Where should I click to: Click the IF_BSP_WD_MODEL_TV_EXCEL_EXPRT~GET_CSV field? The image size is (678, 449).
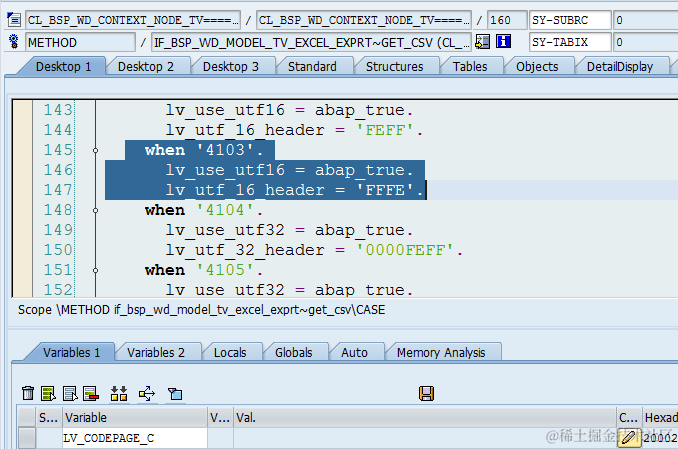point(311,42)
